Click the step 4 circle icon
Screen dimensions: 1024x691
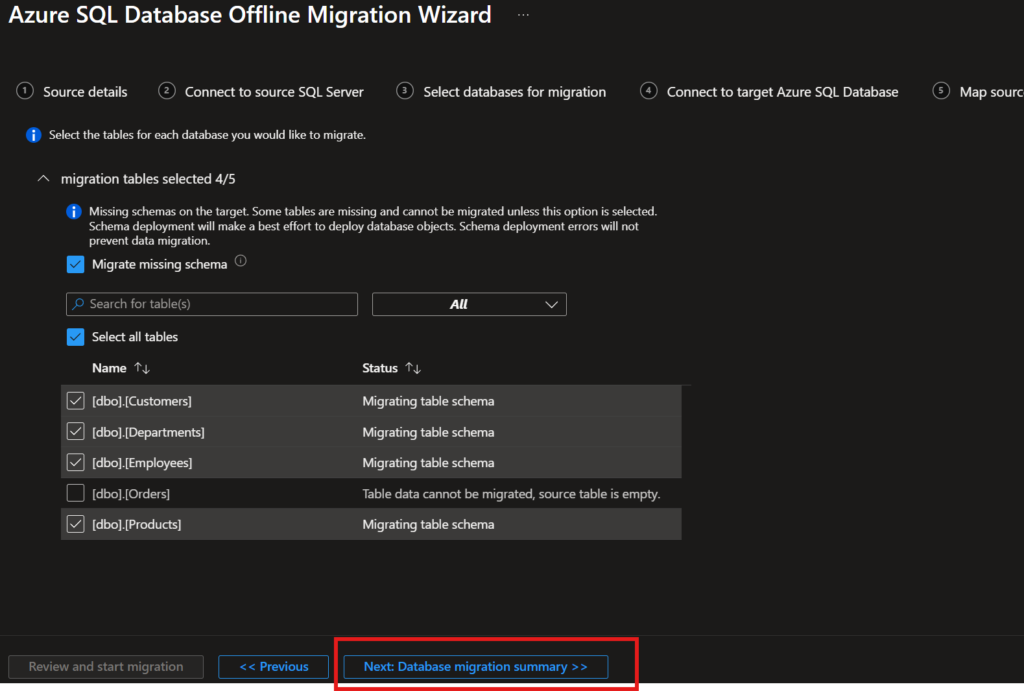pyautogui.click(x=649, y=91)
